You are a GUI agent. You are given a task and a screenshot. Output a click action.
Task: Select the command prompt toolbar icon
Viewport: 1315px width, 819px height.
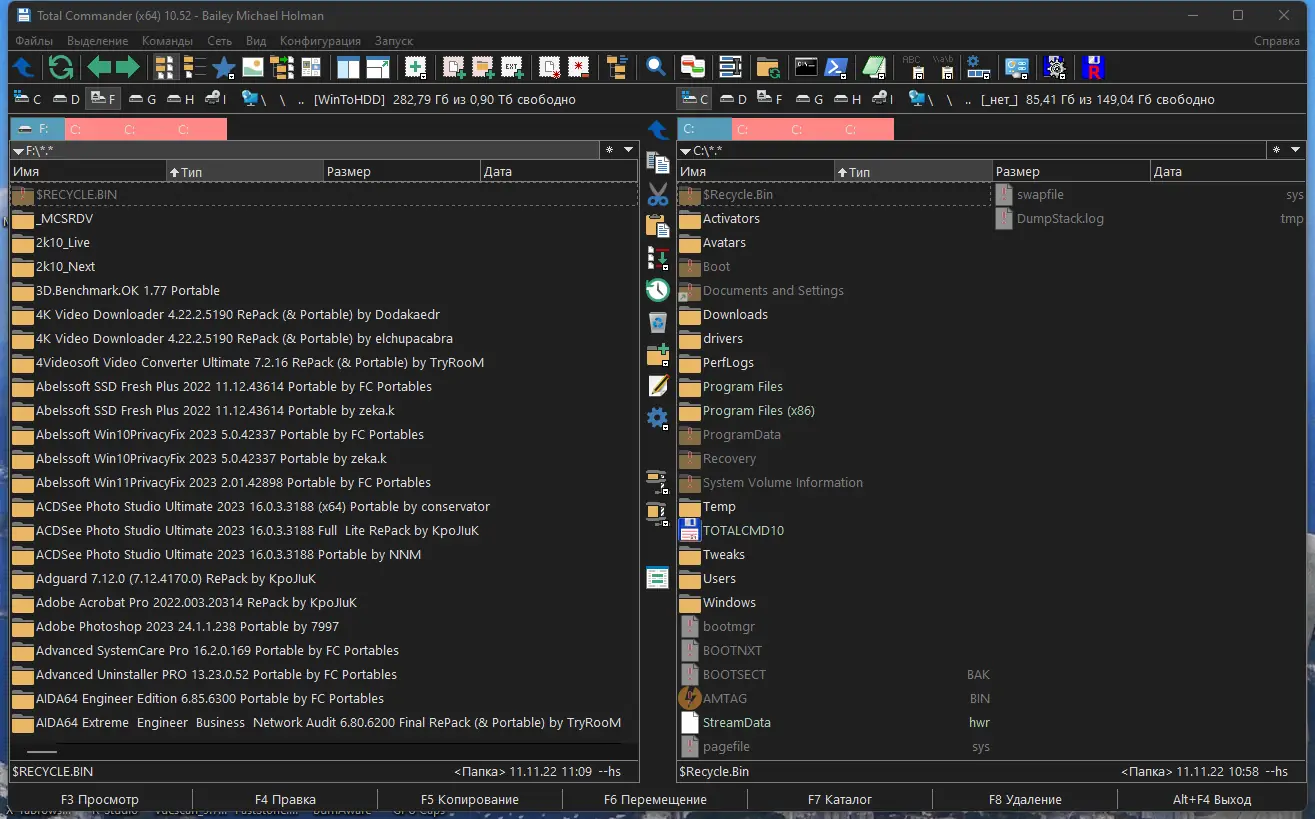pos(805,67)
